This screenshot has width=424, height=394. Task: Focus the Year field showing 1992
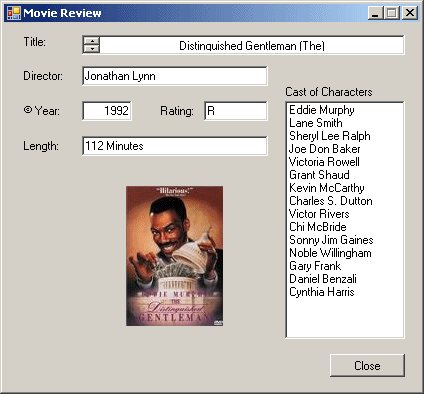click(x=107, y=111)
